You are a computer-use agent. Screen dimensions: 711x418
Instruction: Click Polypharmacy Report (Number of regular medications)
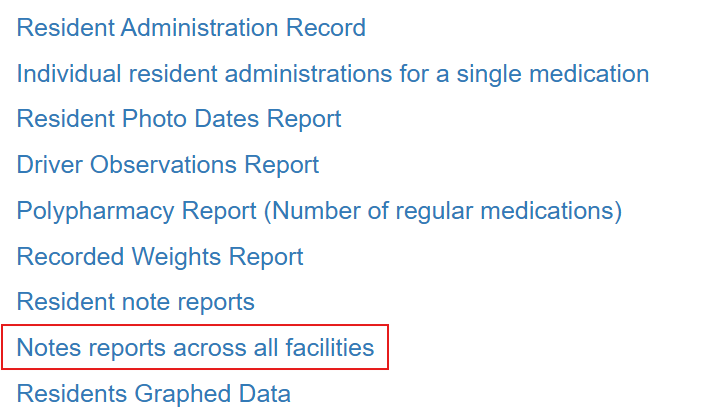pos(319,211)
